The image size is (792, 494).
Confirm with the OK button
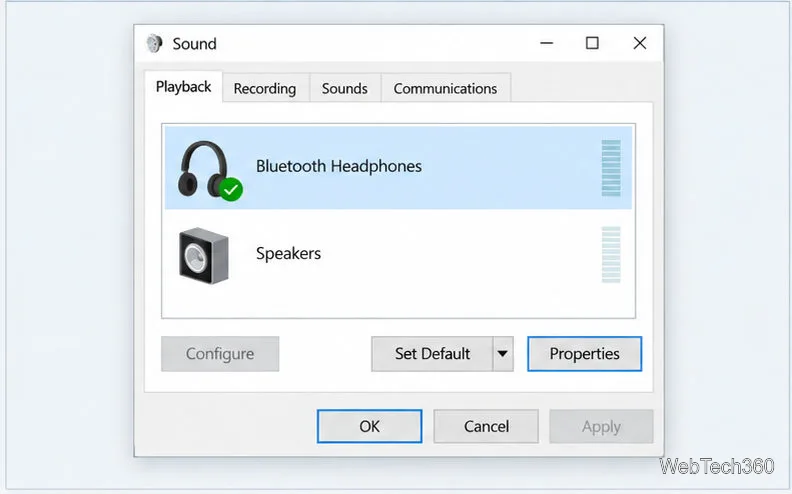coord(370,426)
